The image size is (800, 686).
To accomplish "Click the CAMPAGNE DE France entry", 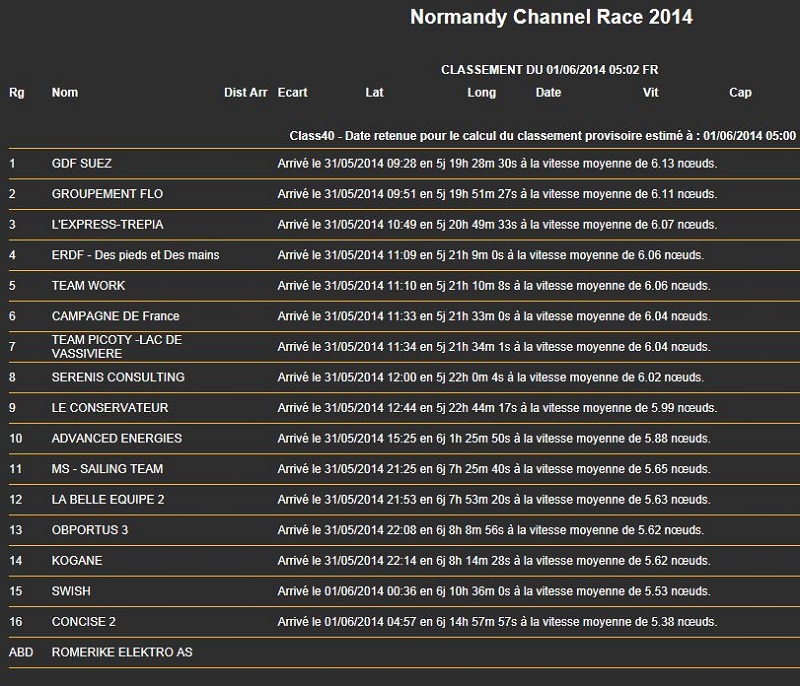I will pyautogui.click(x=115, y=316).
